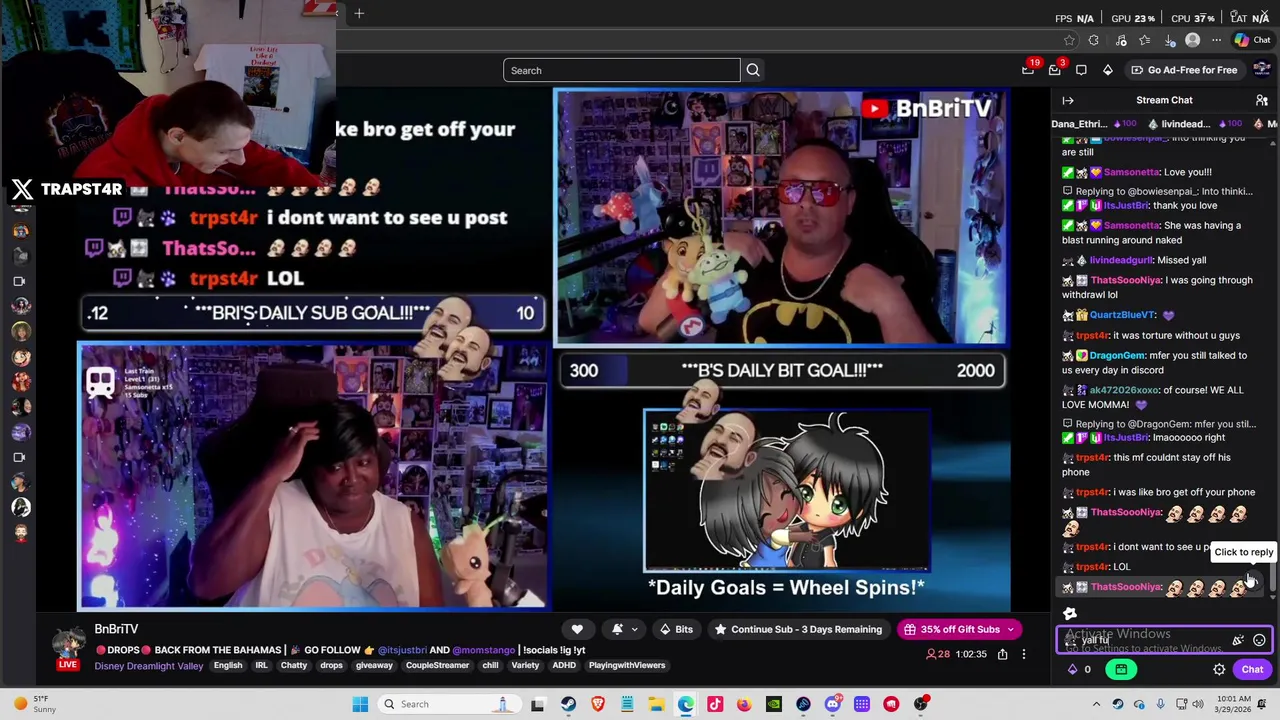The height and width of the screenshot is (720, 1280).
Task: Open chat settings gear icon
Action: [1219, 670]
